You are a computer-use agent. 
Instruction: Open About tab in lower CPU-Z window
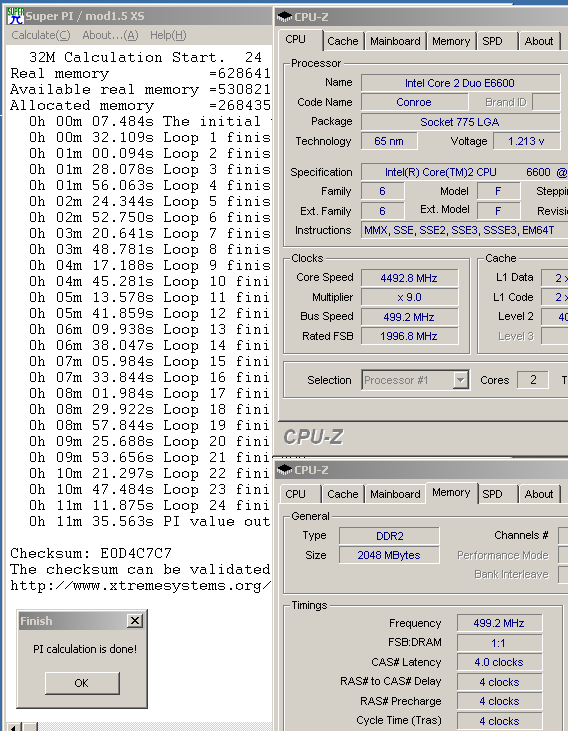[x=539, y=494]
